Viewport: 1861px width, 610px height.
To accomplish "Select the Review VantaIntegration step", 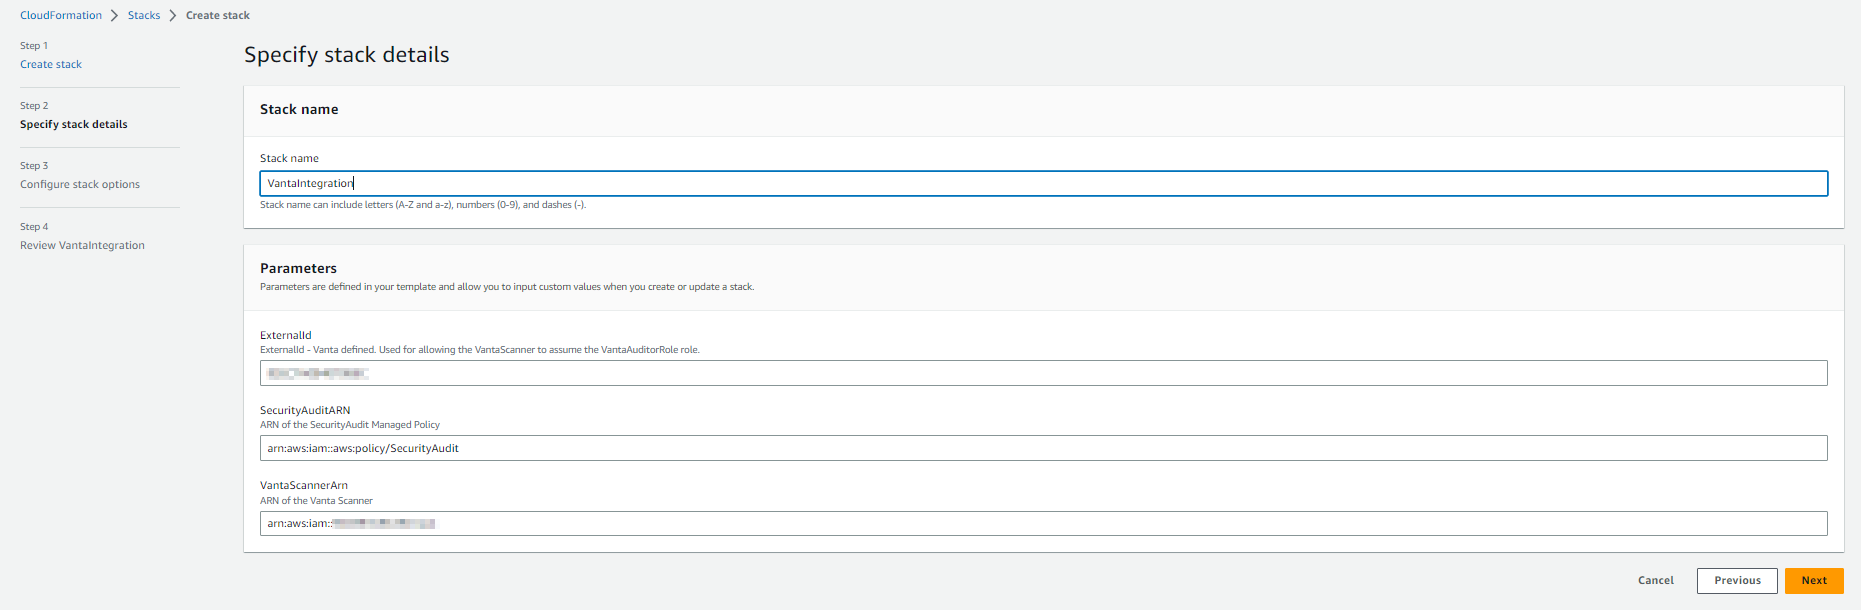I will (x=82, y=245).
